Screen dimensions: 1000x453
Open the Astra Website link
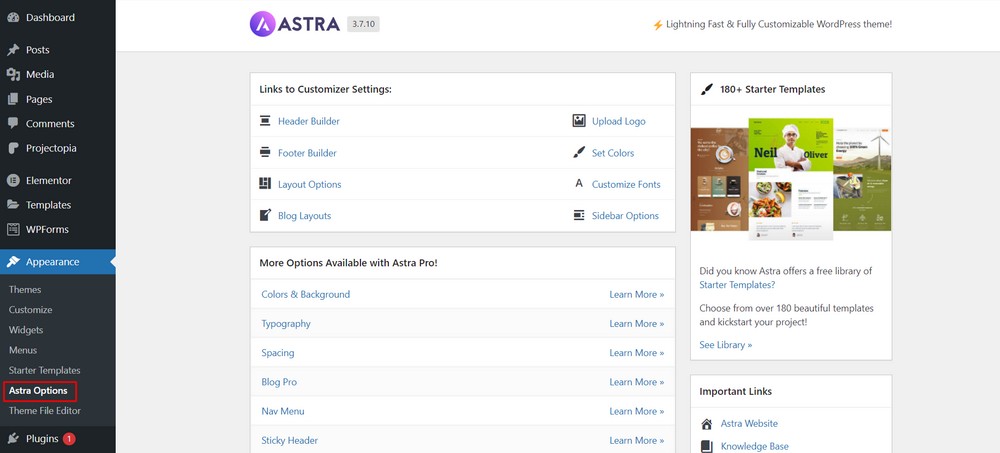tap(749, 424)
